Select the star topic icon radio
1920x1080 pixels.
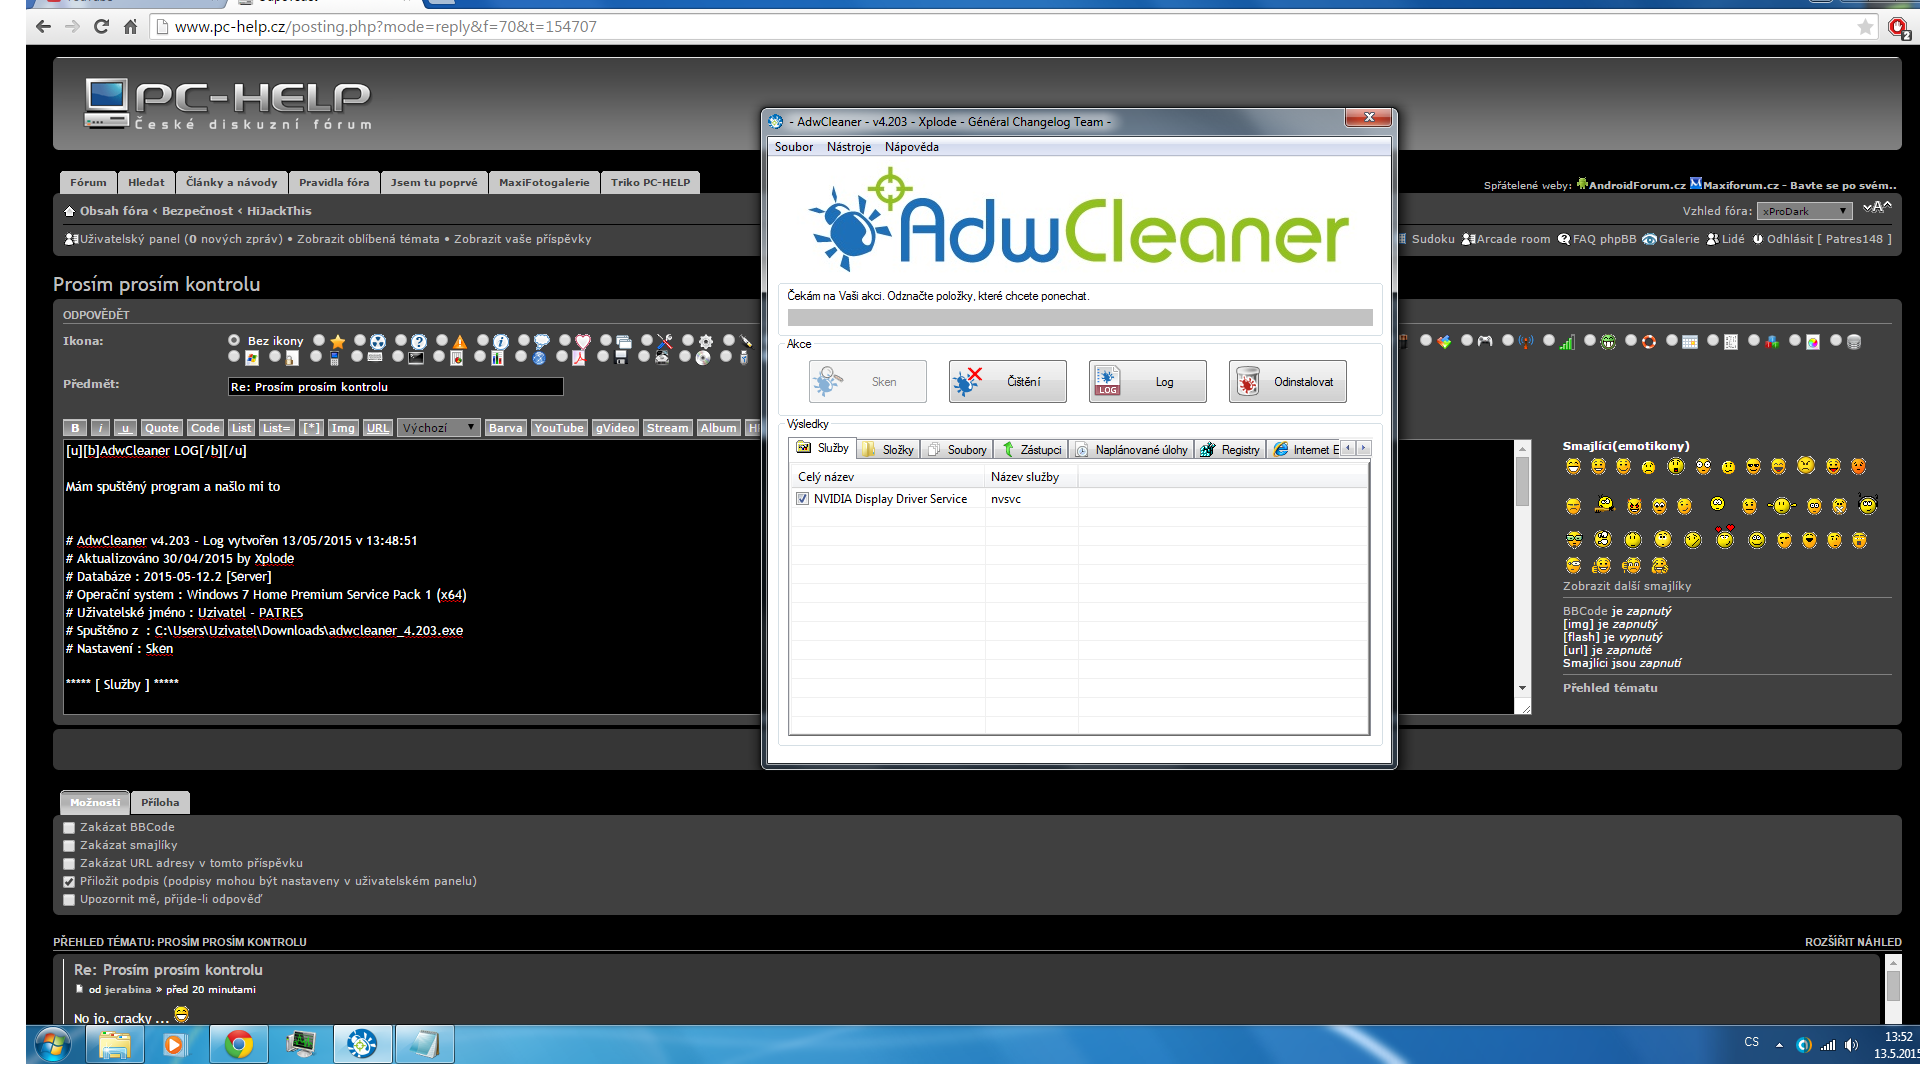click(319, 340)
